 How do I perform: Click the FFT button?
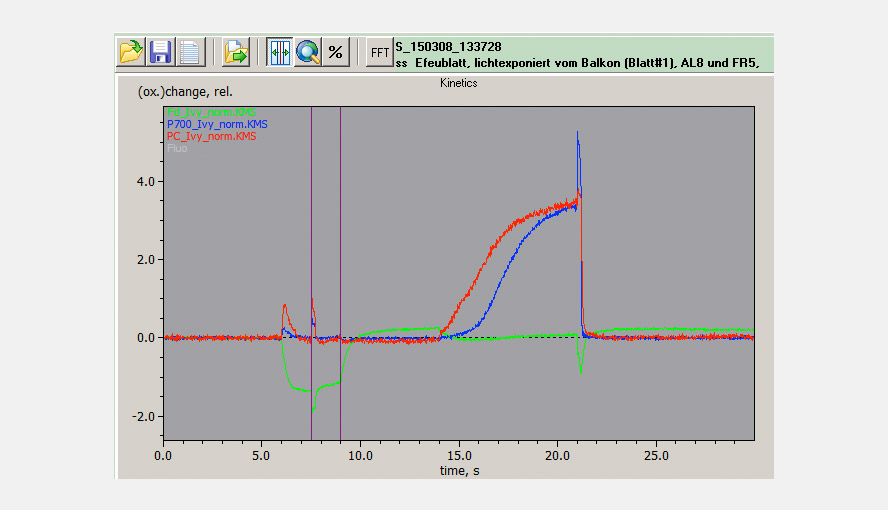[379, 52]
